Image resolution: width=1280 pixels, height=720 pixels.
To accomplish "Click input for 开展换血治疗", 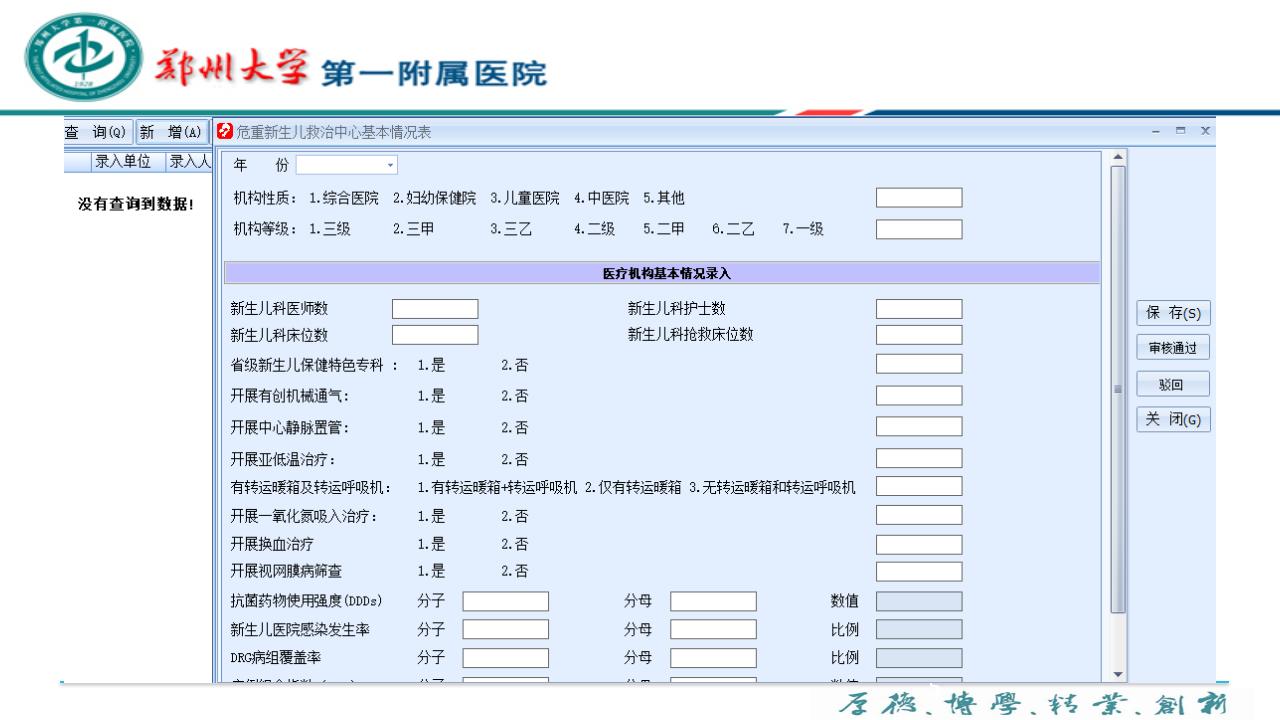I will pyautogui.click(x=919, y=545).
